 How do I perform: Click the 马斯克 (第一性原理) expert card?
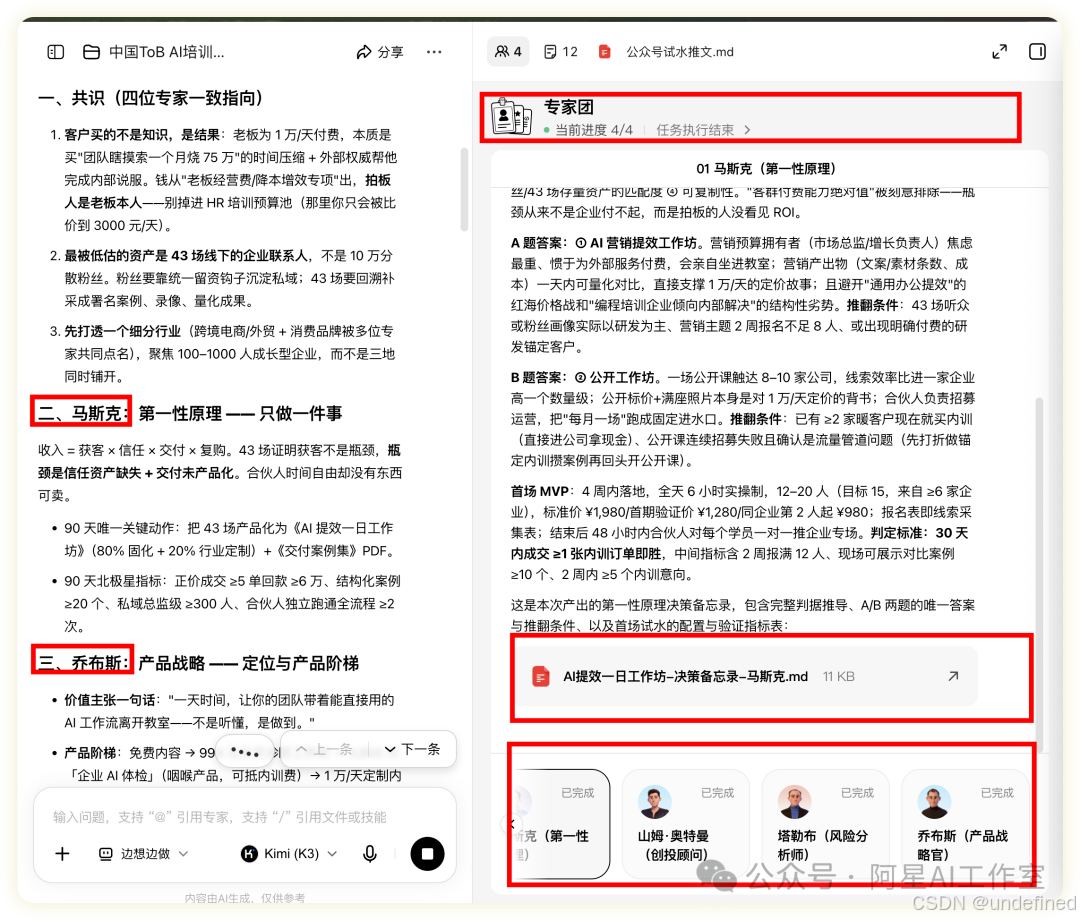tap(559, 824)
